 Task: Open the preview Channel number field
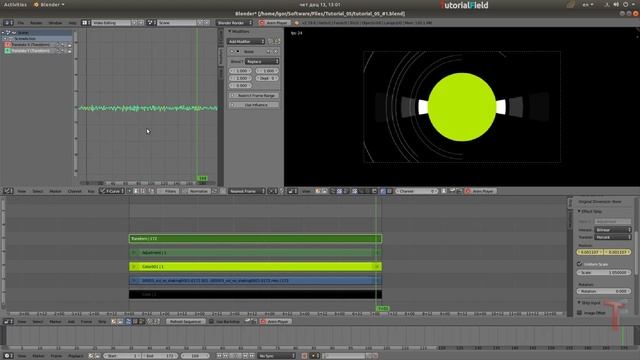point(416,191)
